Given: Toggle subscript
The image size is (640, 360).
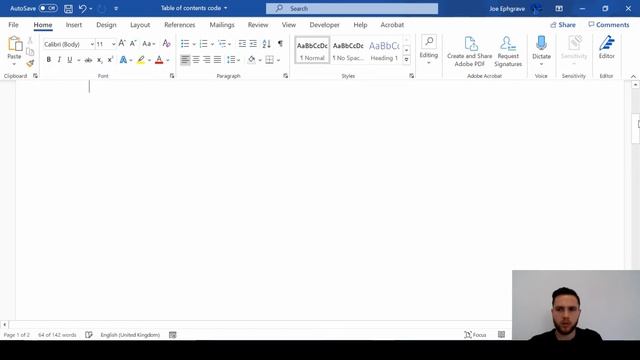Looking at the screenshot, I should tap(100, 60).
